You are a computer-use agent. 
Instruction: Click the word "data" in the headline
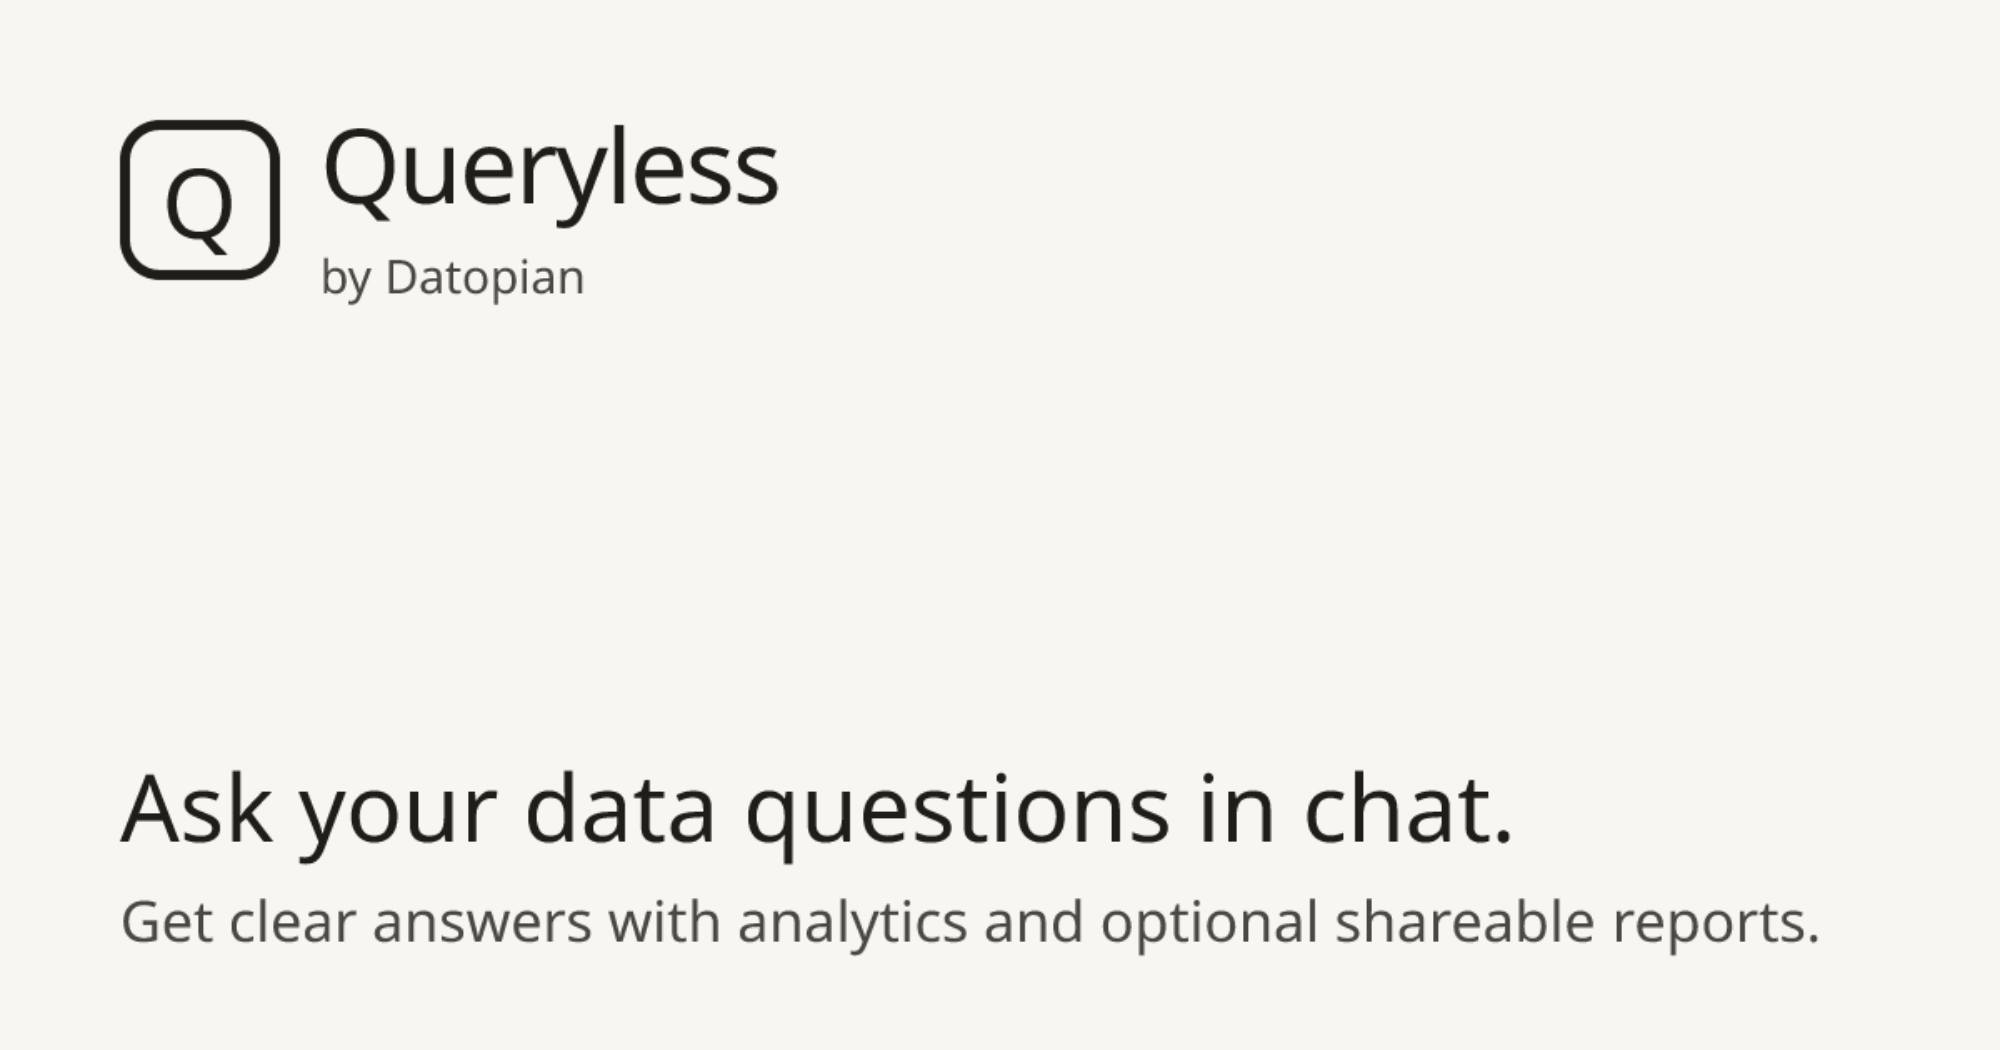[620, 808]
